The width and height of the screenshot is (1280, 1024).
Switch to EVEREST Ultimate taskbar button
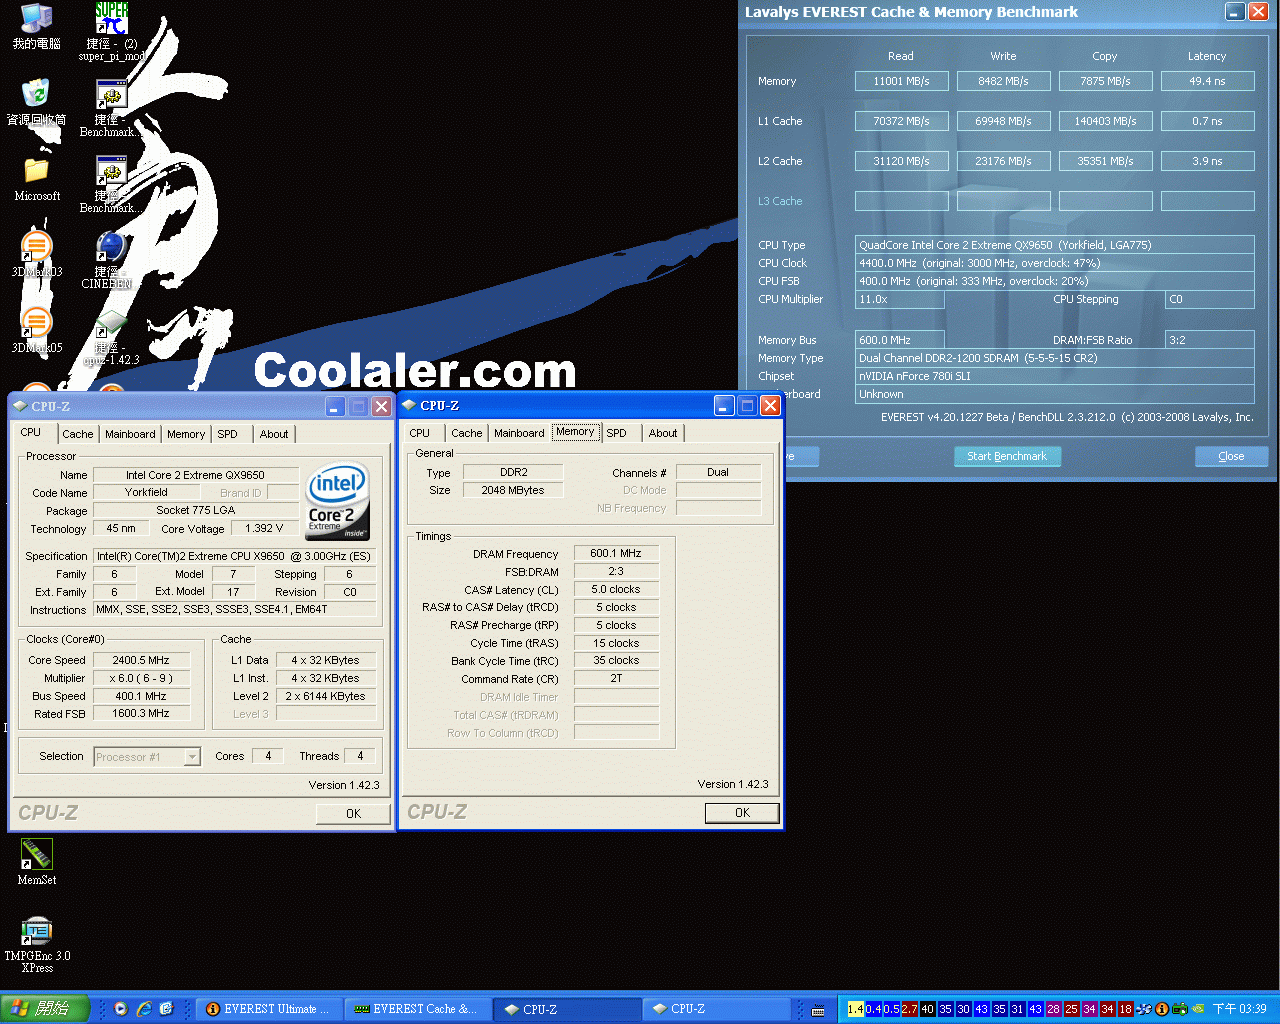[x=268, y=1009]
